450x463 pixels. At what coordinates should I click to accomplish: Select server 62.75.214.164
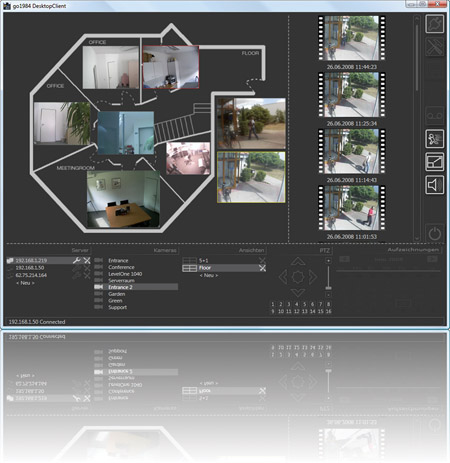(x=31, y=275)
